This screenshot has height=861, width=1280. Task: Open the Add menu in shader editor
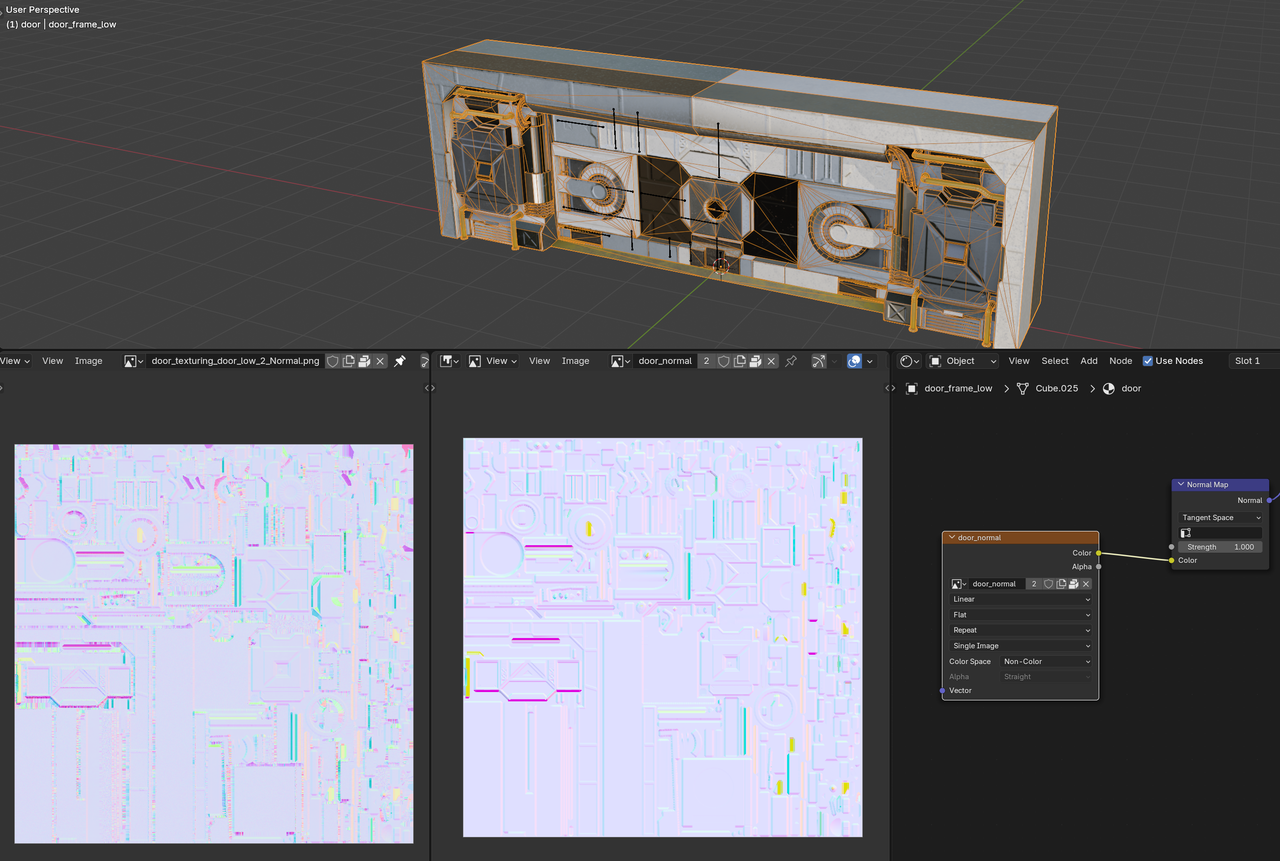[x=1088, y=361]
